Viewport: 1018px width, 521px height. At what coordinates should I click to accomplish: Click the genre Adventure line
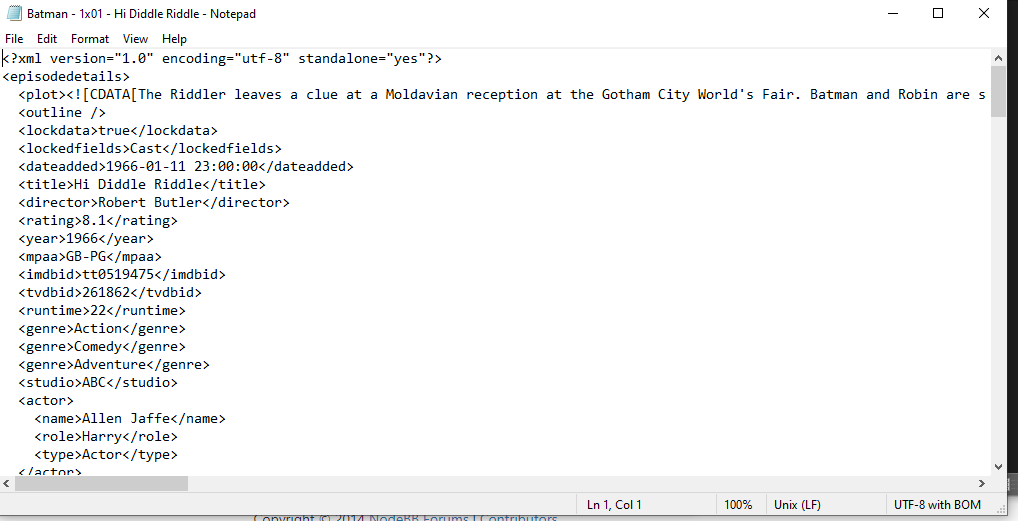[x=114, y=364]
